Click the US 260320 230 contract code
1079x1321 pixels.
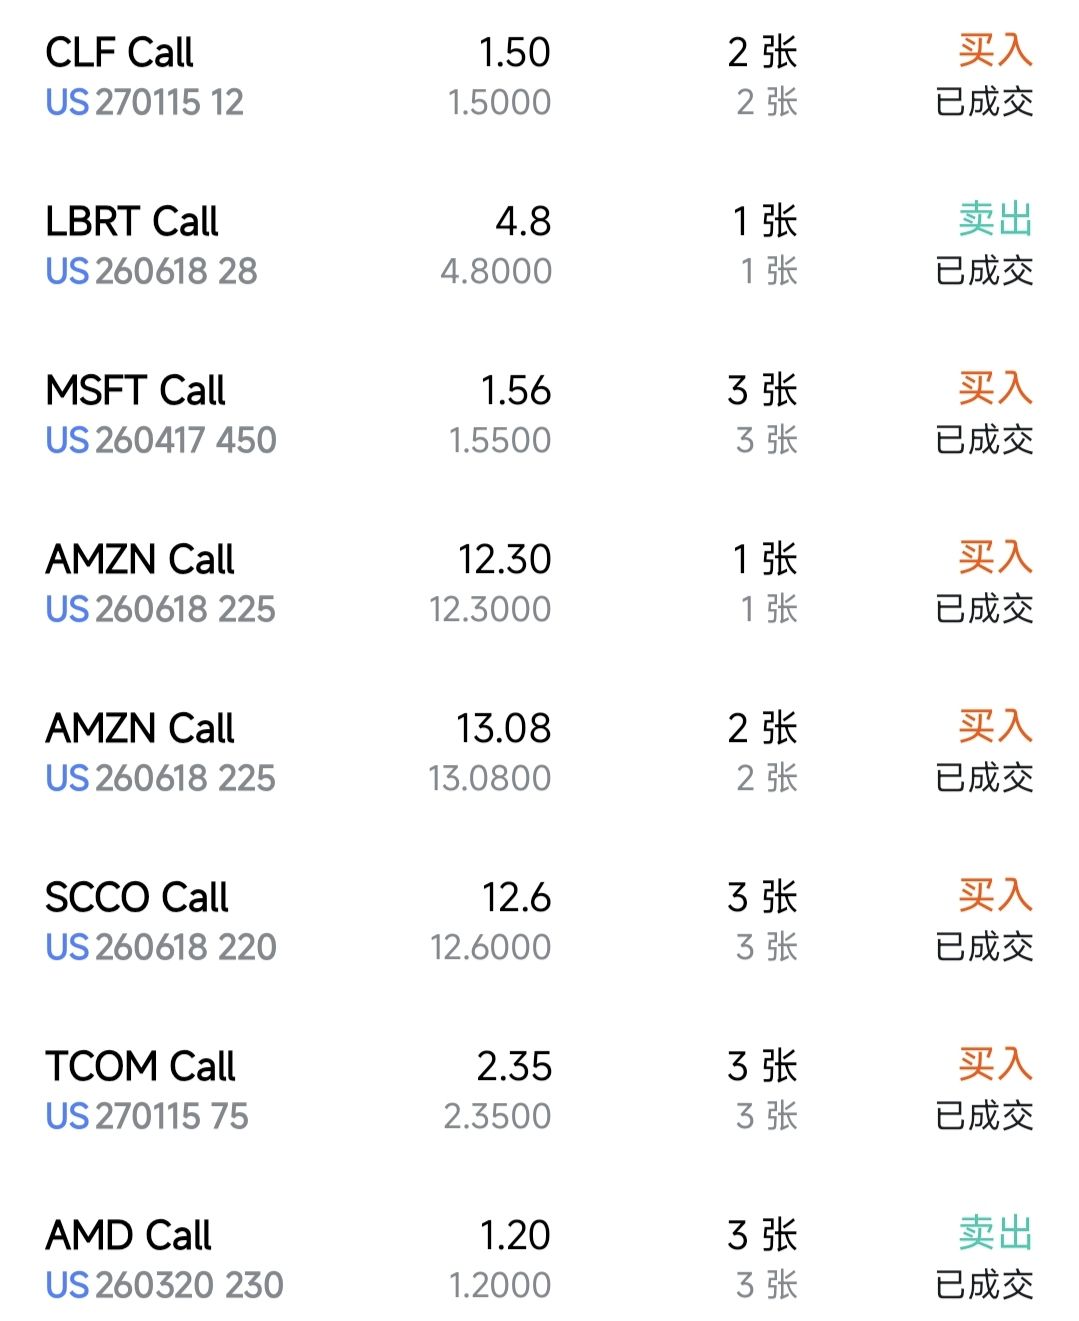point(164,1285)
